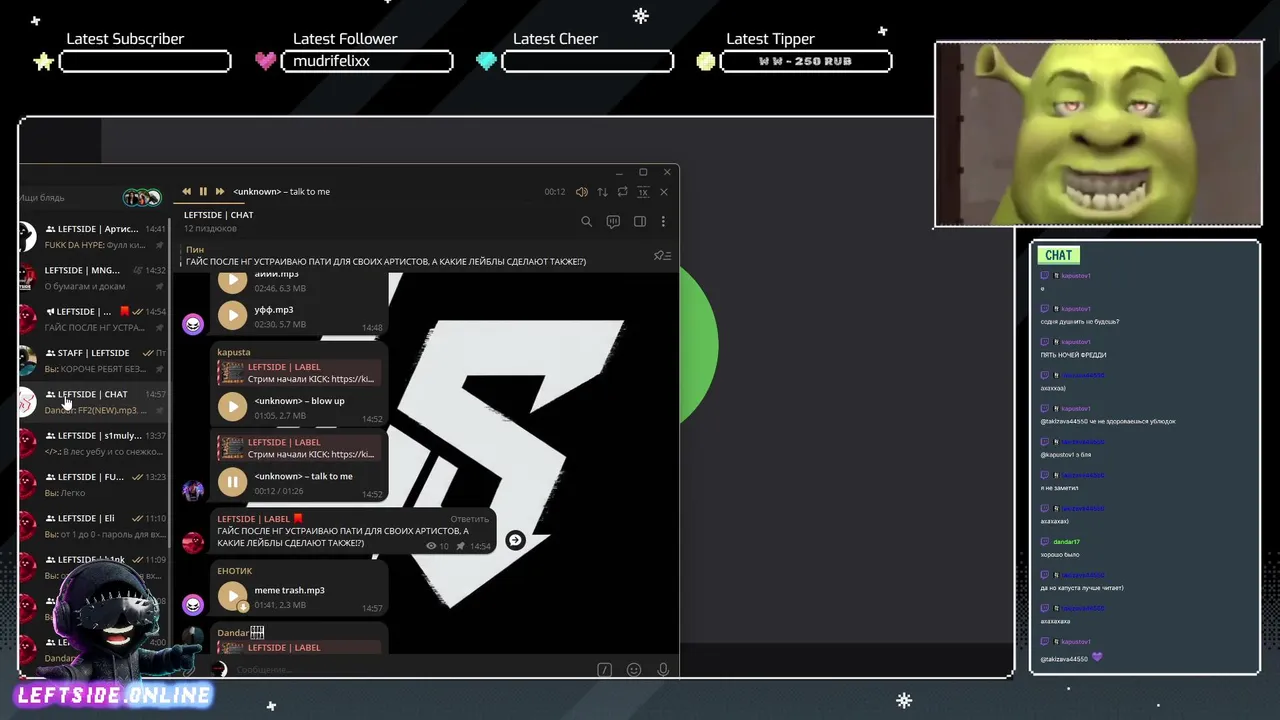Open LEFTSIDE | CHAT header title

click(219, 215)
